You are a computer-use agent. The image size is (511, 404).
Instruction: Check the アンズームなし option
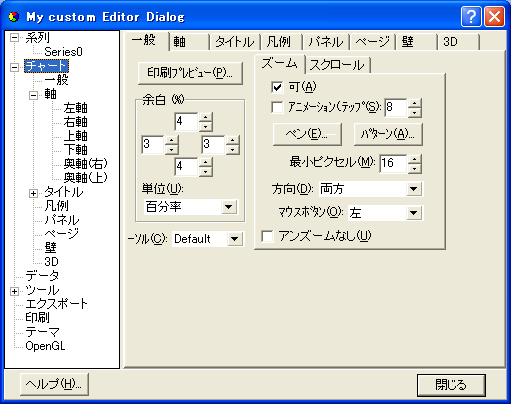click(267, 236)
